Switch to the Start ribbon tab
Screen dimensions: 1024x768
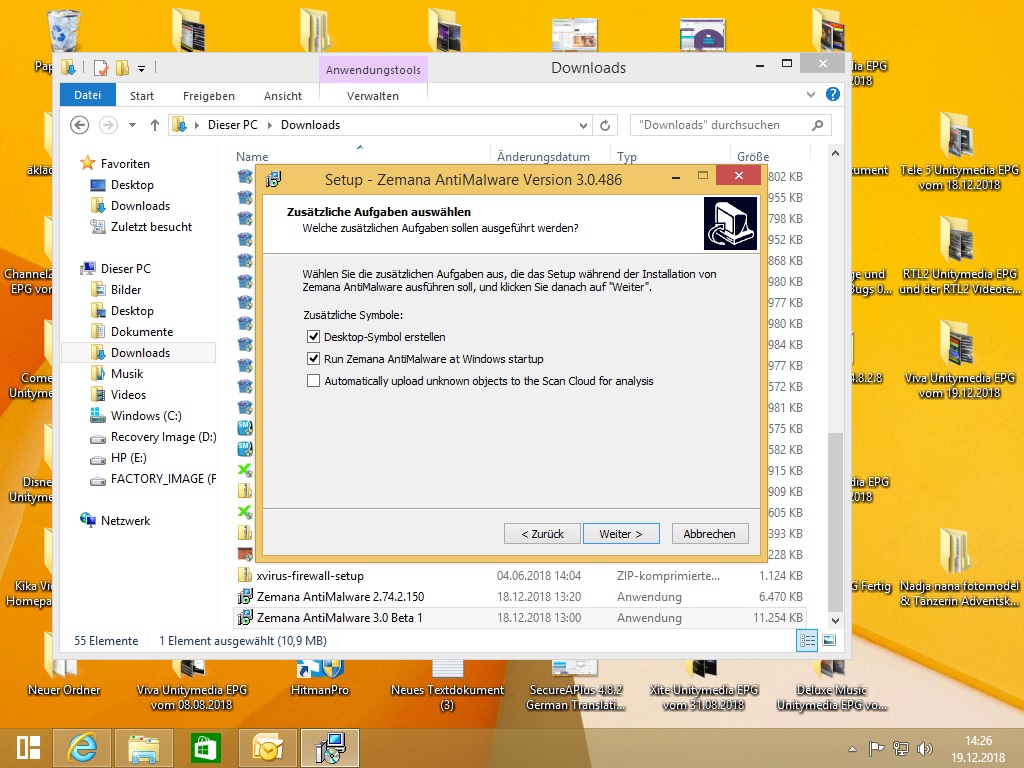point(142,96)
